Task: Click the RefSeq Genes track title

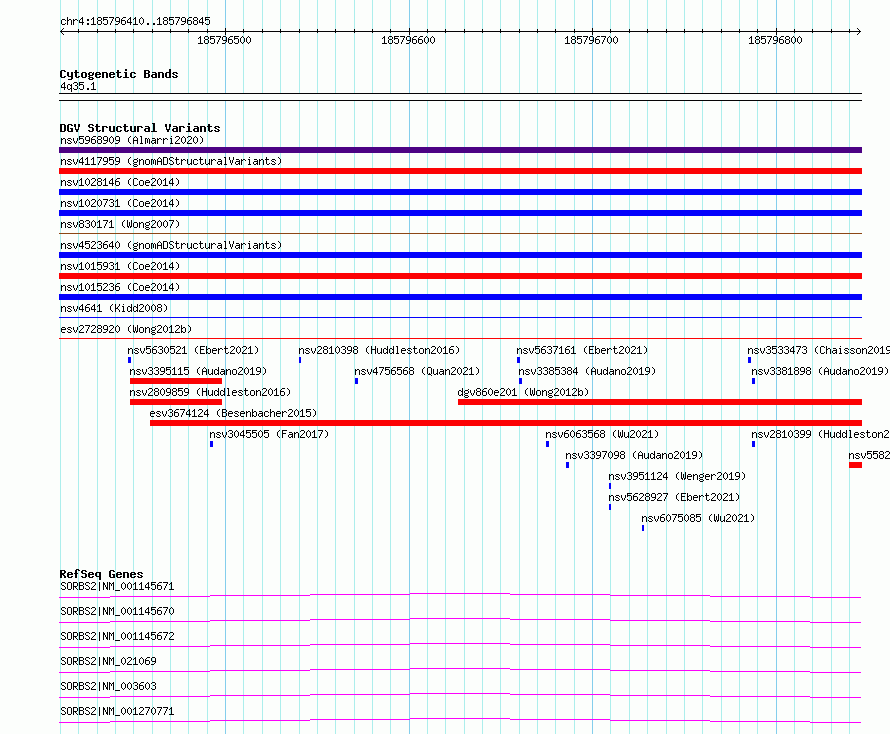Action: coord(102,574)
